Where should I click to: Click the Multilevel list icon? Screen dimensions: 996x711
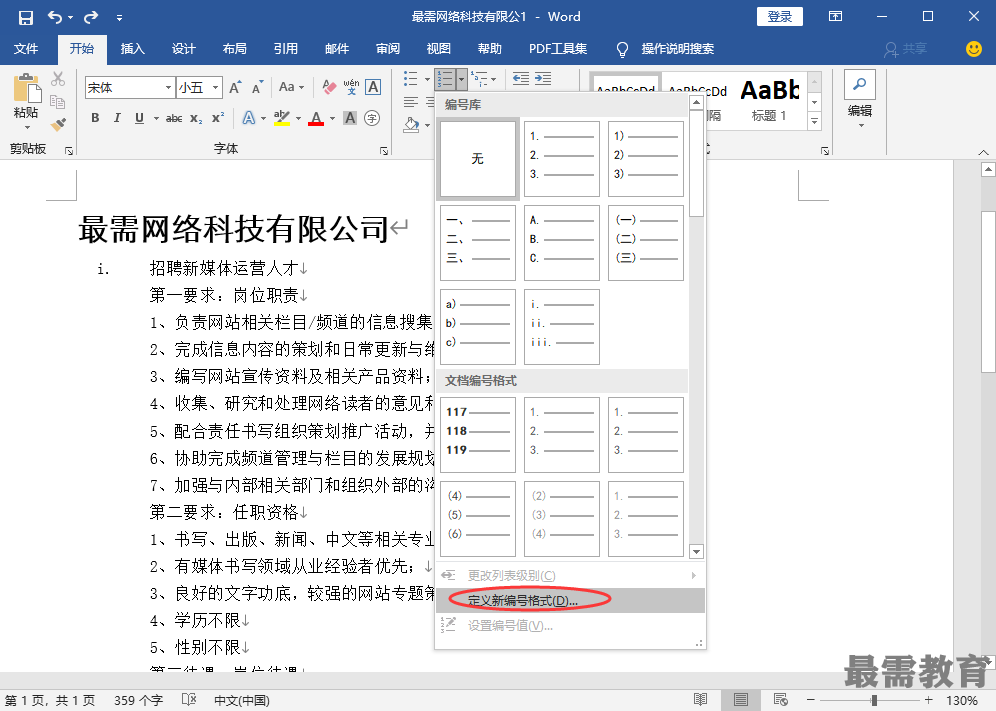pyautogui.click(x=479, y=79)
